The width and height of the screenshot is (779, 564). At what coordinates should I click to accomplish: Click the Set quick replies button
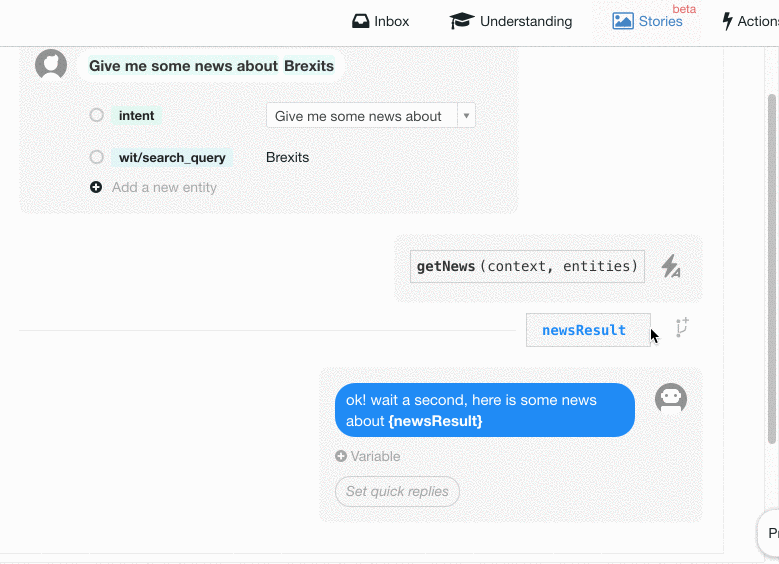[x=397, y=491]
